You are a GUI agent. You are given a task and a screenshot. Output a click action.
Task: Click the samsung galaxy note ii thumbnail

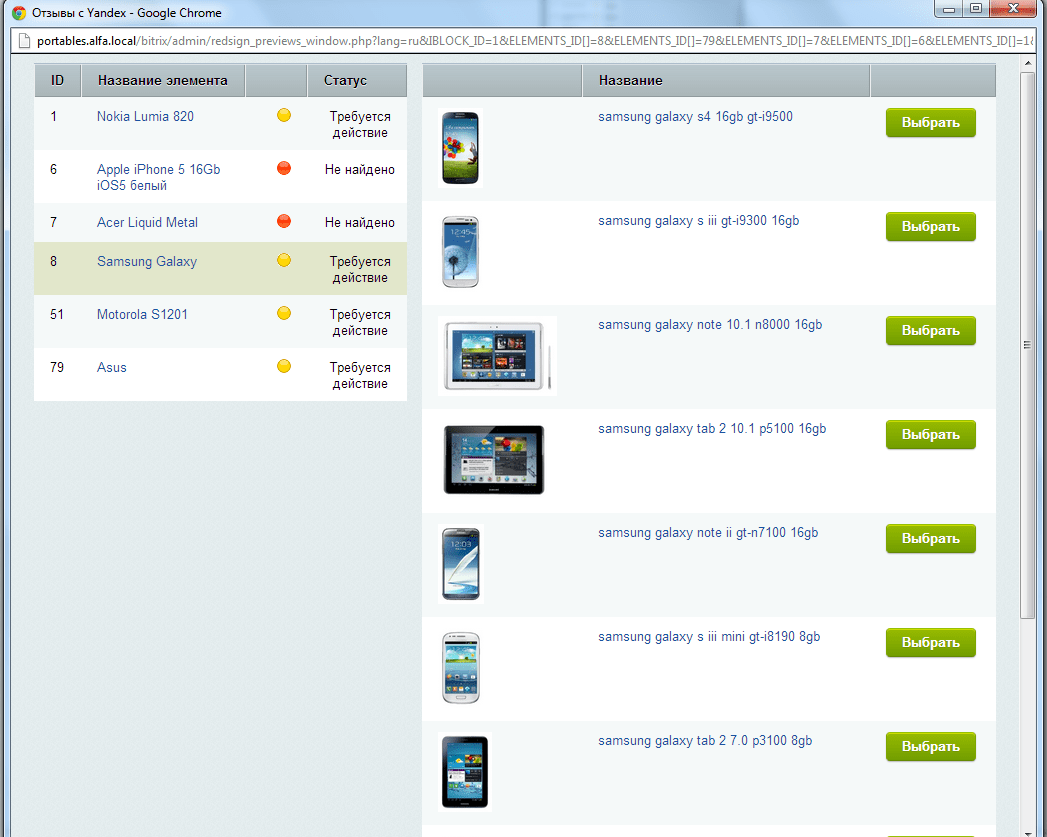click(x=461, y=564)
